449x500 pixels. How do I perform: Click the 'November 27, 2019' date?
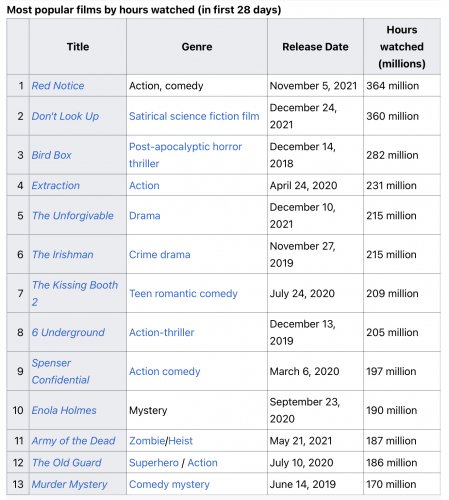(303, 255)
